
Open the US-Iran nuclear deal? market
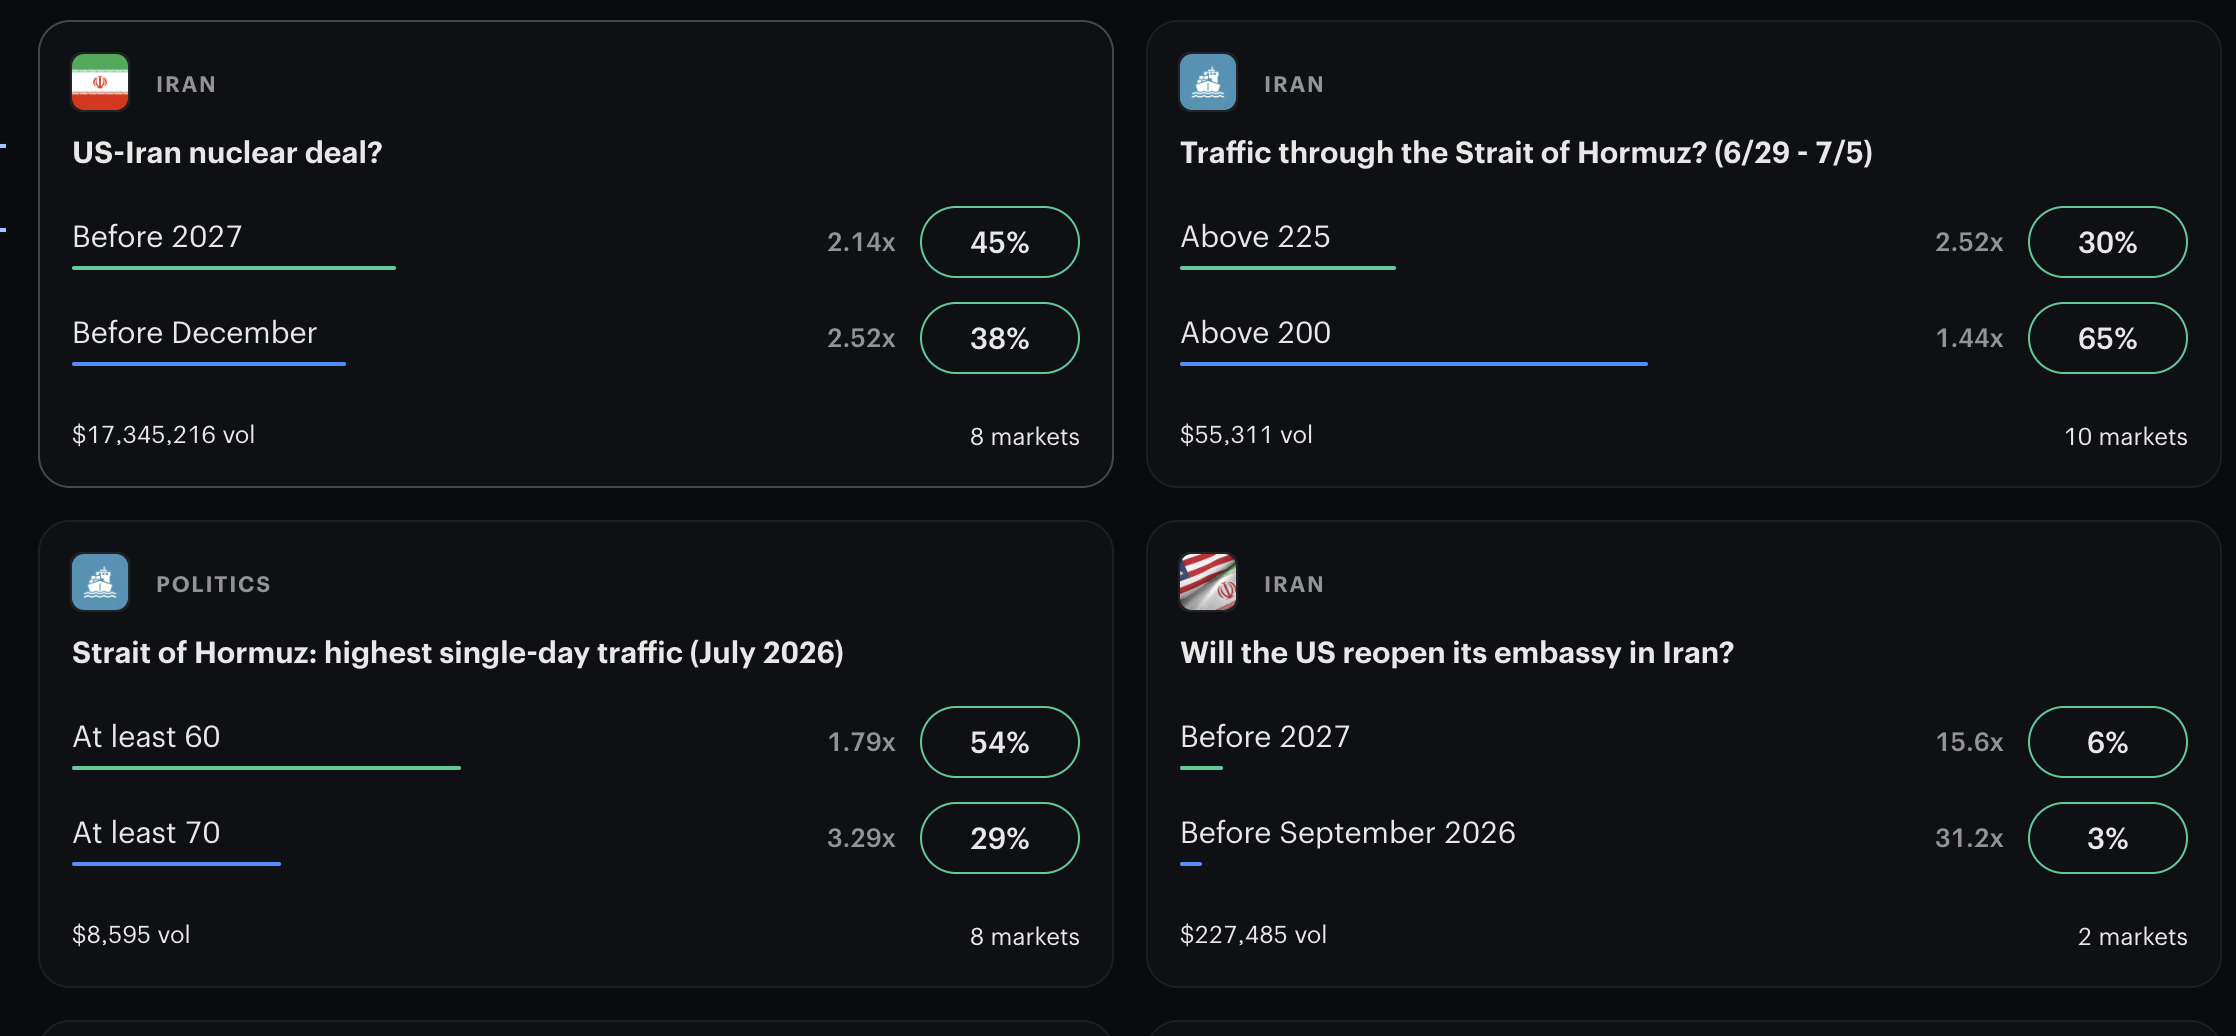(x=227, y=153)
